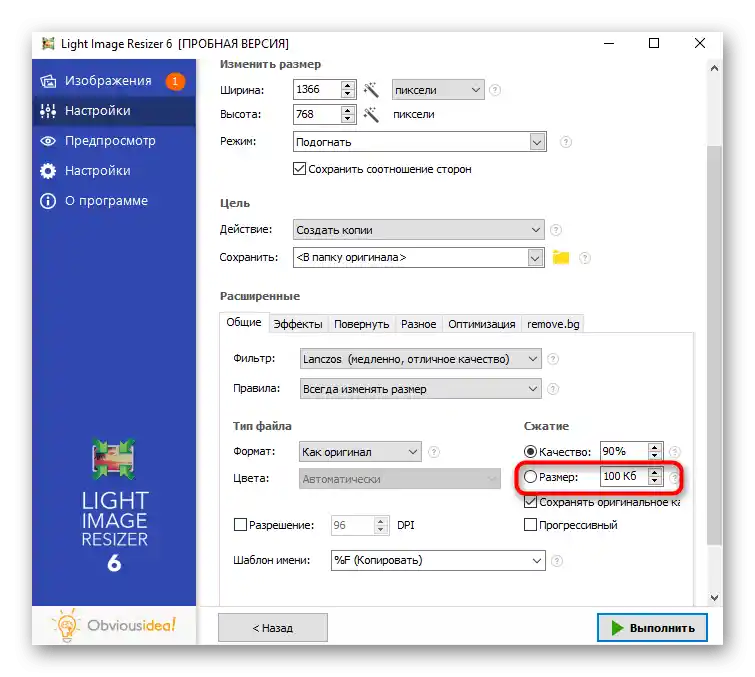Click the yellow folder browse icon

(560, 258)
